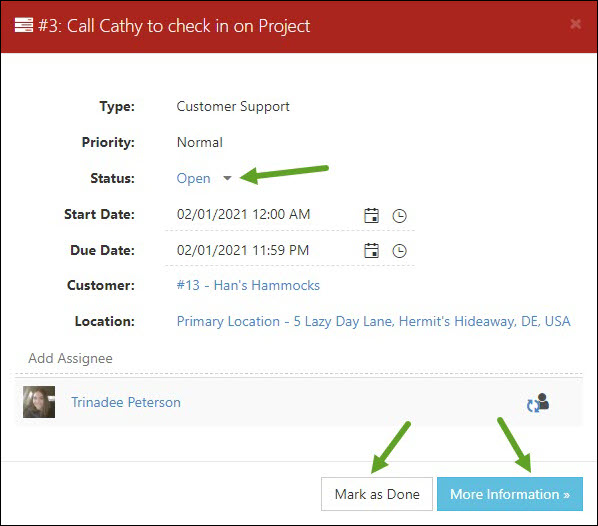Close the task dialog with the X
This screenshot has width=598, height=526.
coord(575,24)
